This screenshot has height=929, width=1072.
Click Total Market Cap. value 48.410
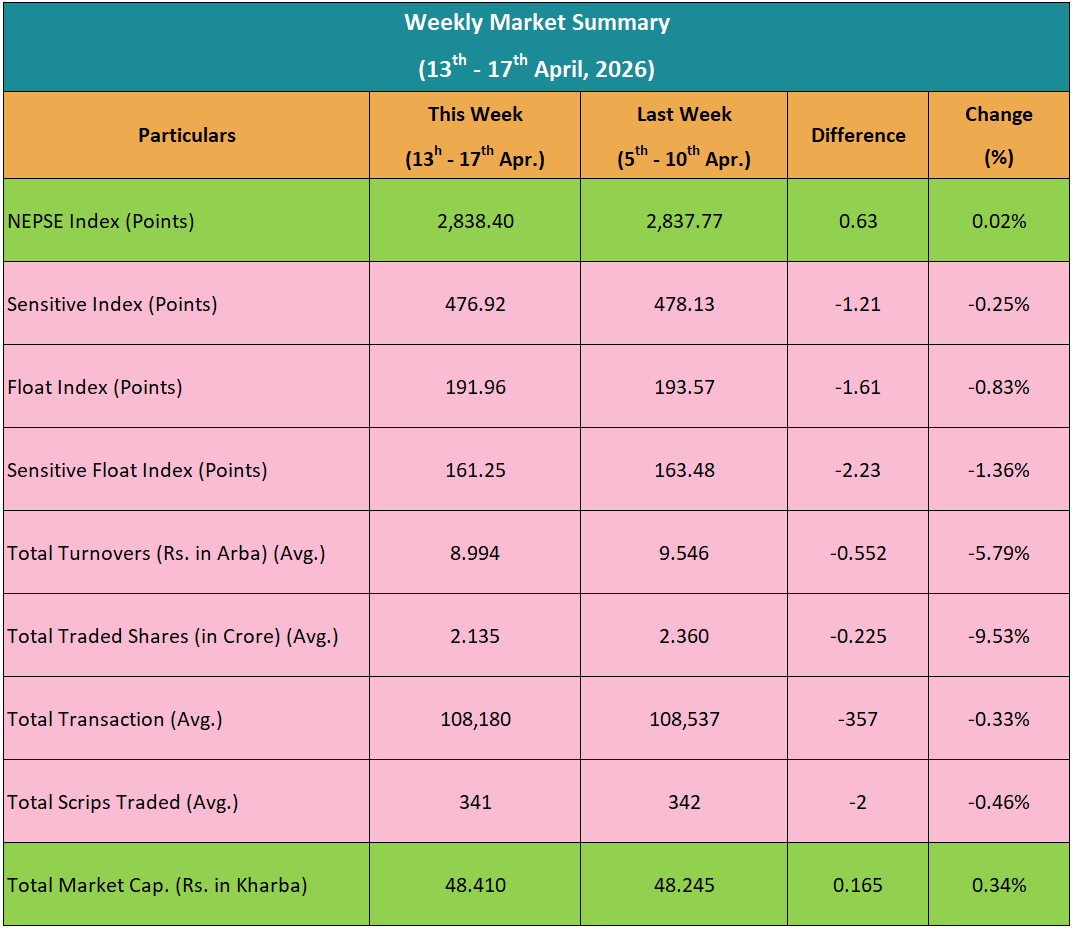coord(475,885)
